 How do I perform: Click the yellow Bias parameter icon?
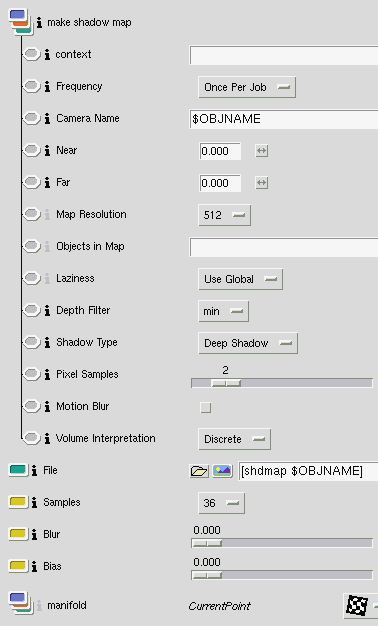pyautogui.click(x=18, y=566)
